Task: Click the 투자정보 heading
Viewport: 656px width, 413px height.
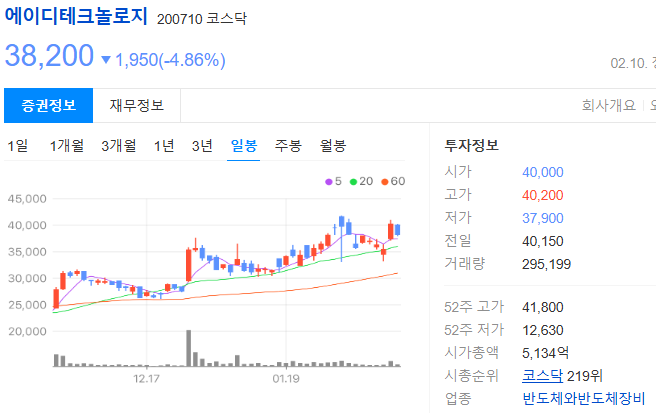Action: [x=472, y=145]
